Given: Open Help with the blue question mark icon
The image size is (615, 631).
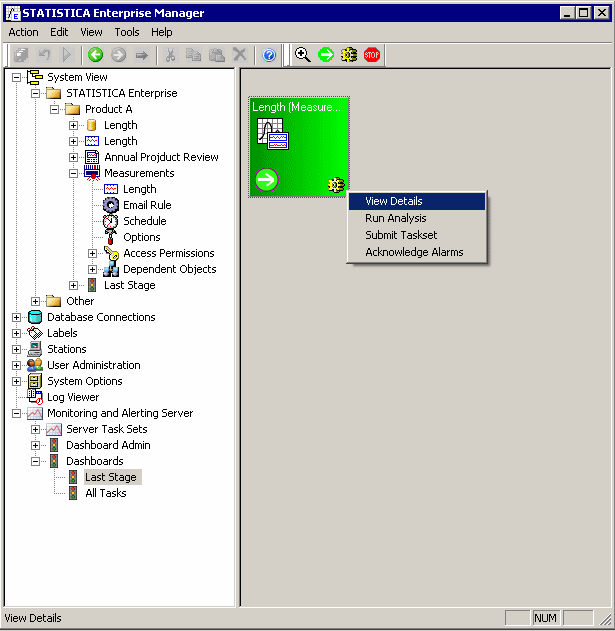Looking at the screenshot, I should (269, 55).
